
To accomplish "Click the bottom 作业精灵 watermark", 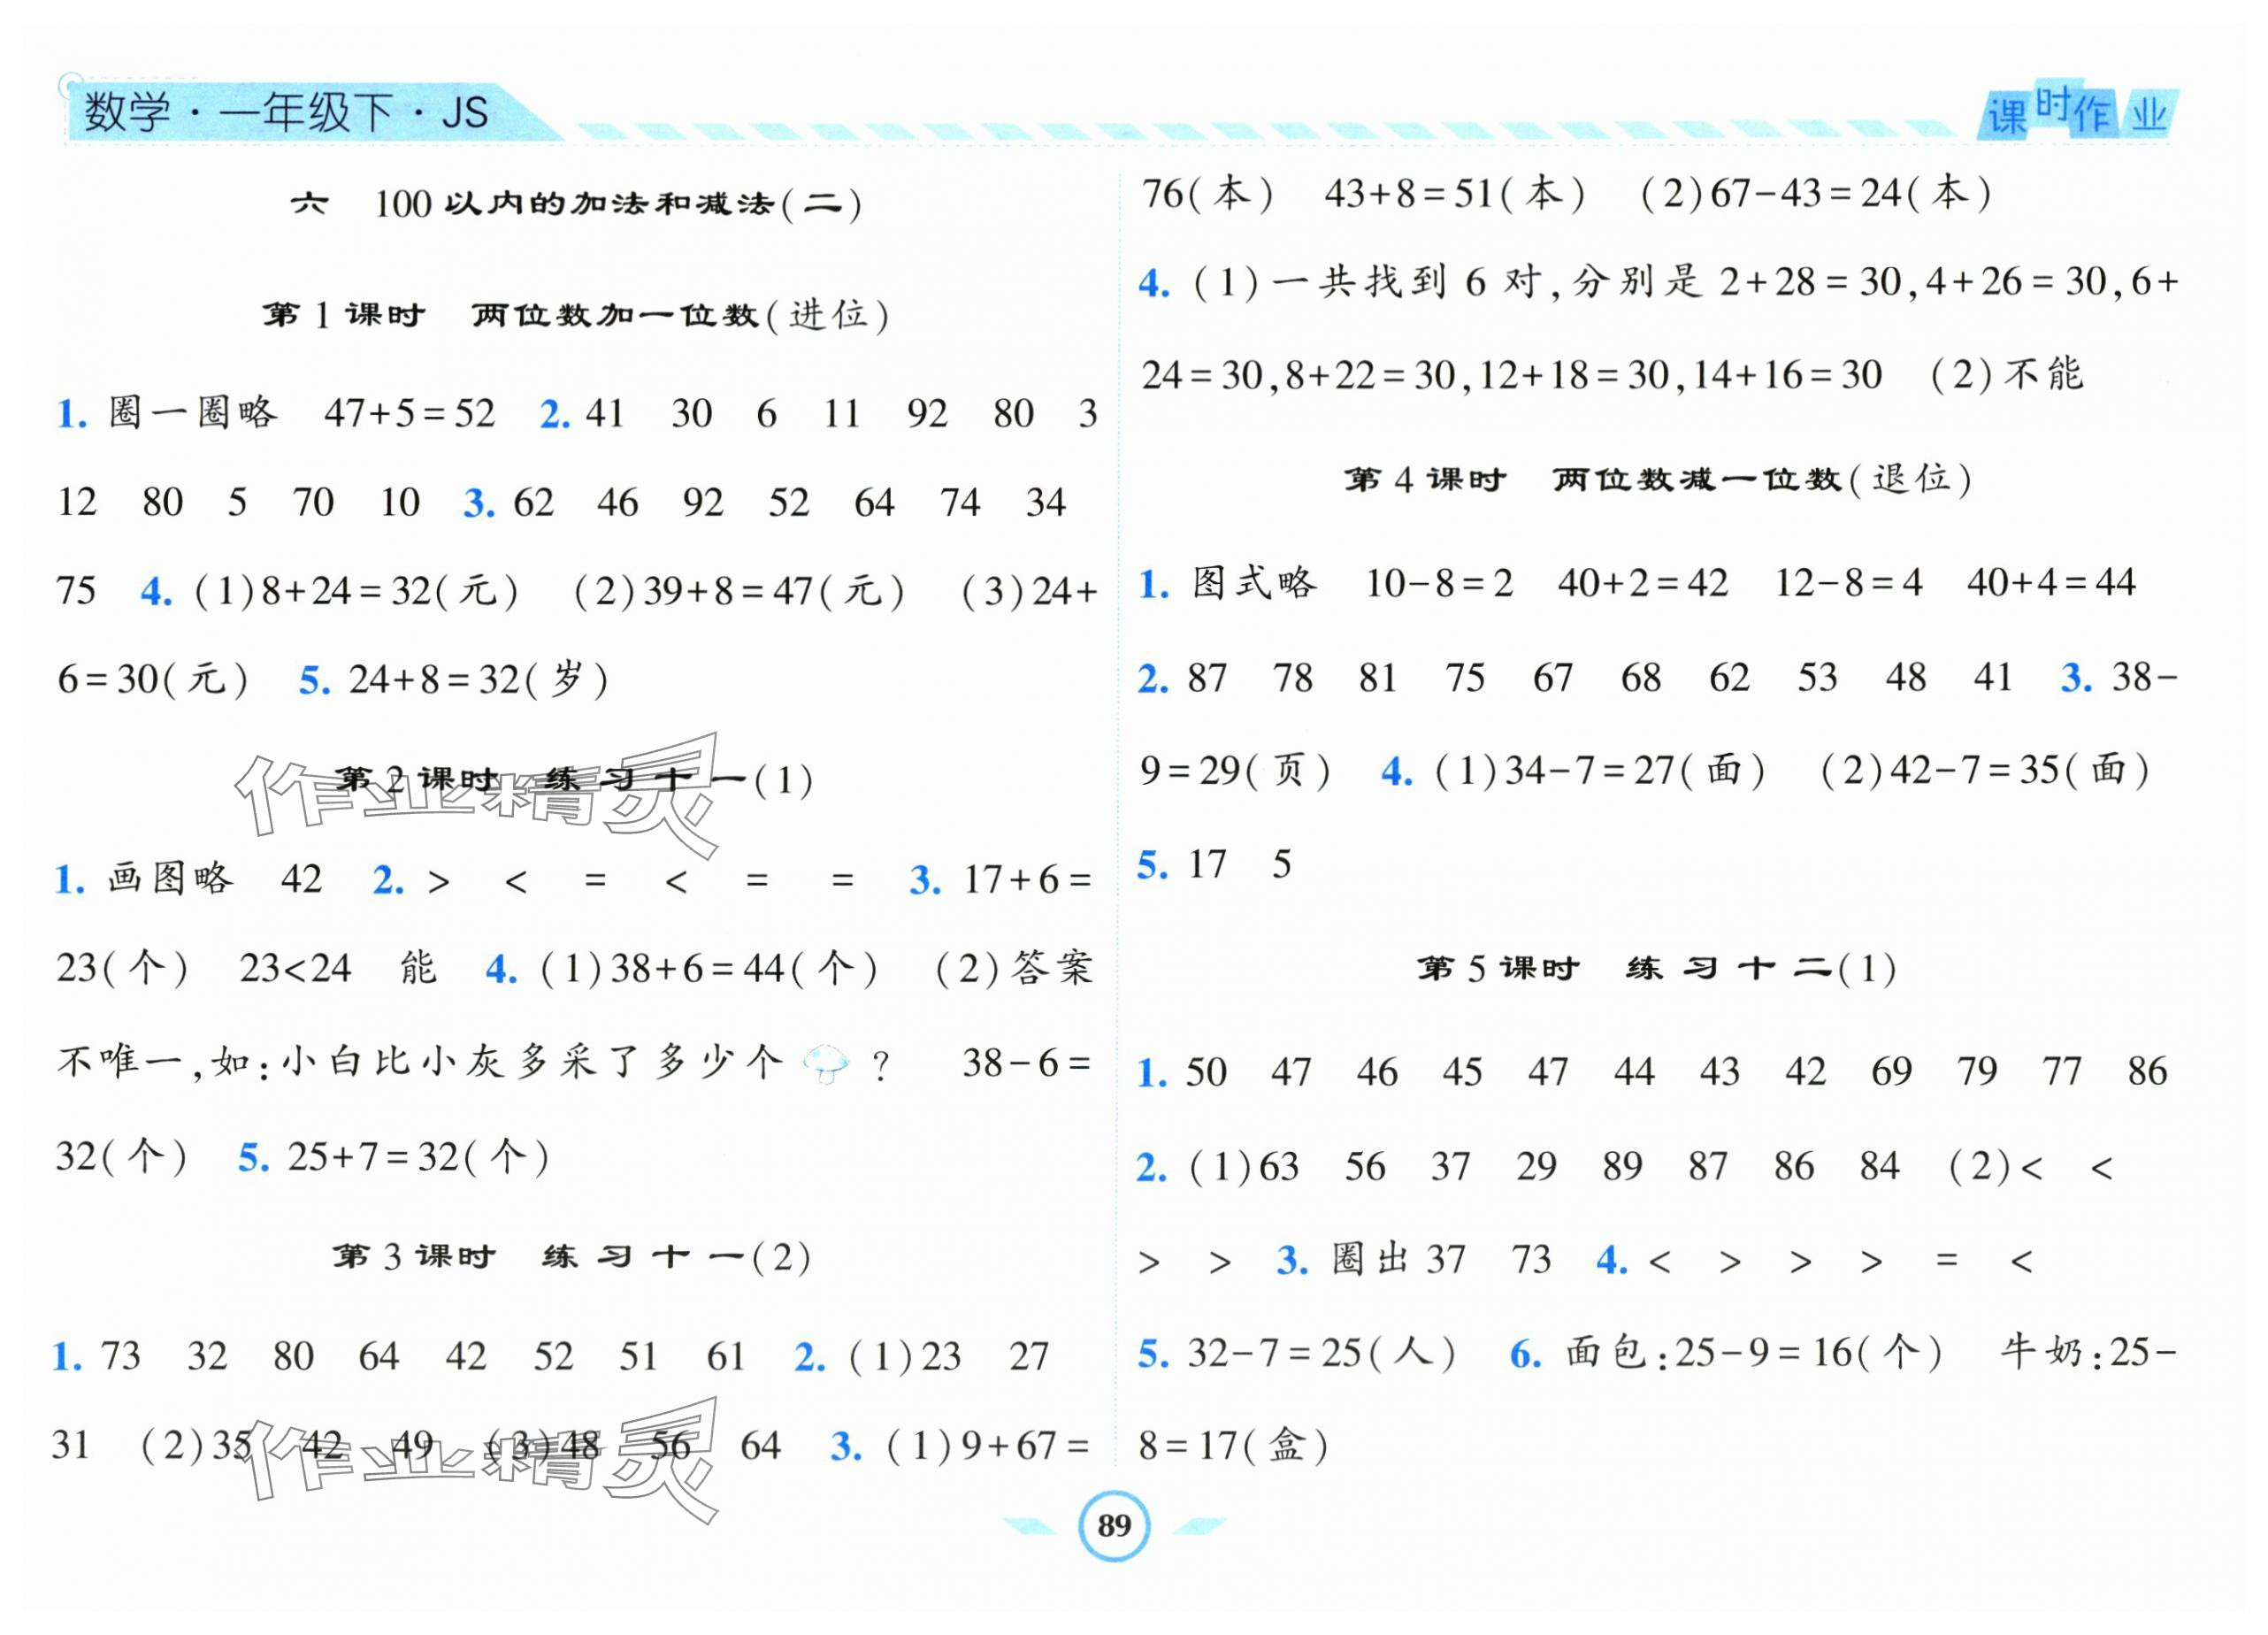I will 476,1459.
